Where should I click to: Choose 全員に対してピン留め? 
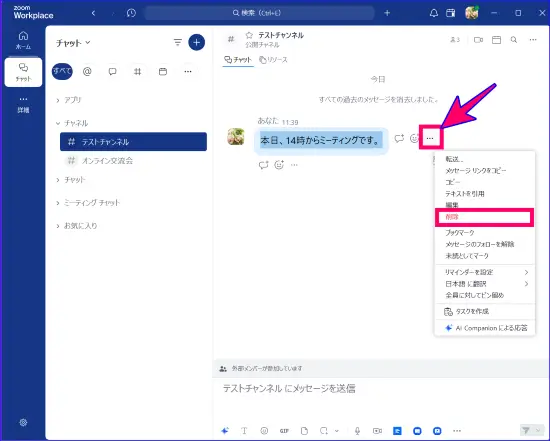485,295
